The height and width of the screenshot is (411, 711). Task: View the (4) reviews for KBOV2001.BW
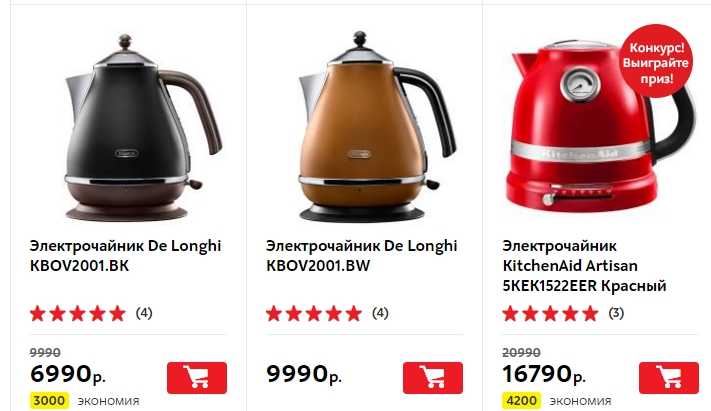pyautogui.click(x=380, y=313)
